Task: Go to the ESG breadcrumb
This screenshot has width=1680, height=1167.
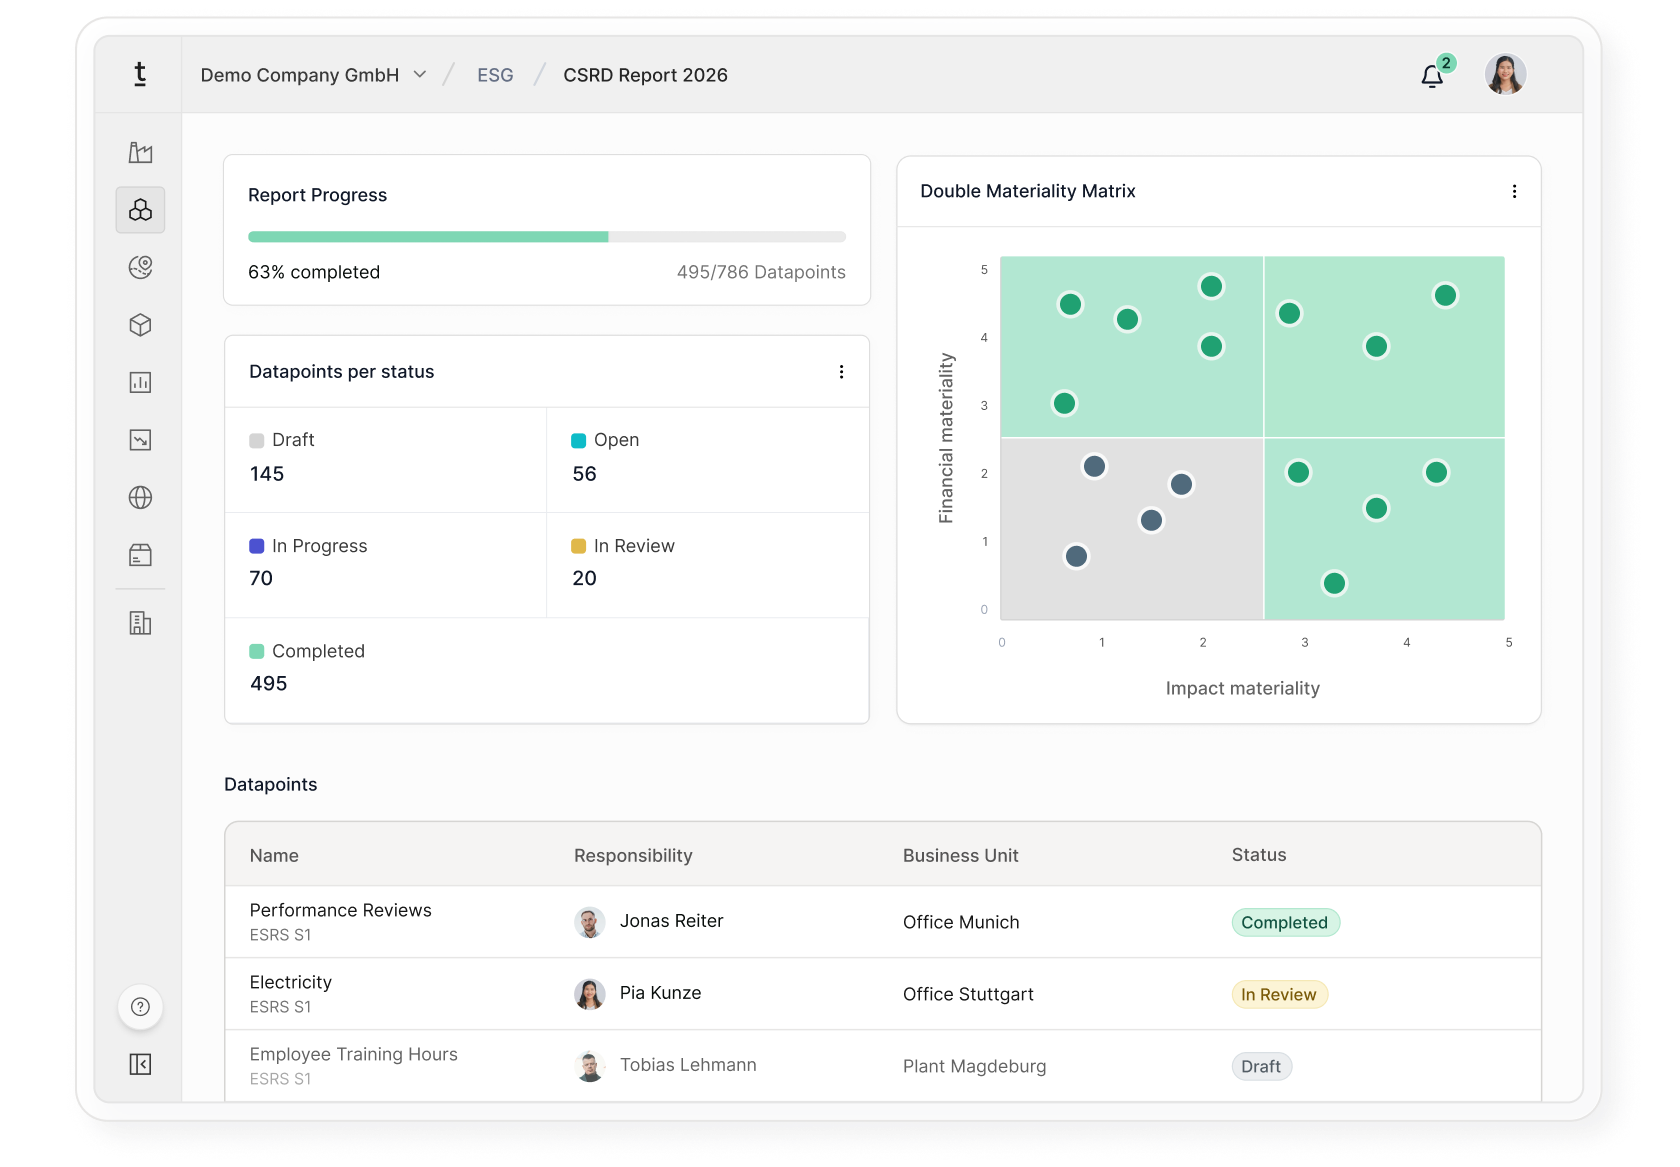Action: click(x=495, y=75)
